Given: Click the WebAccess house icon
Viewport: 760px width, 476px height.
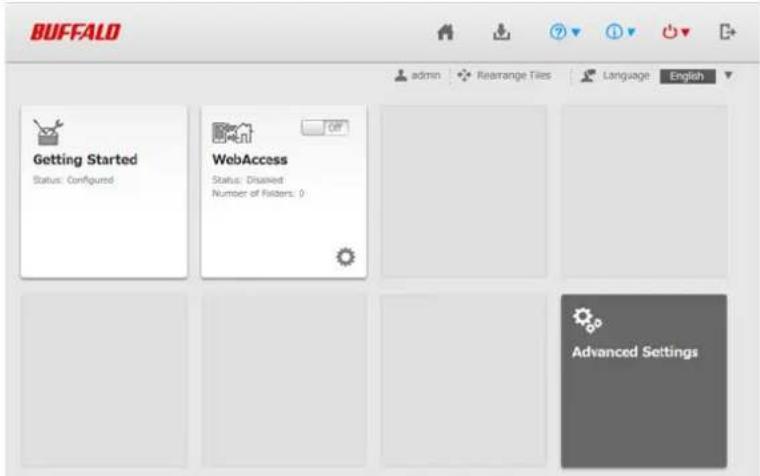Looking at the screenshot, I should click(x=233, y=133).
